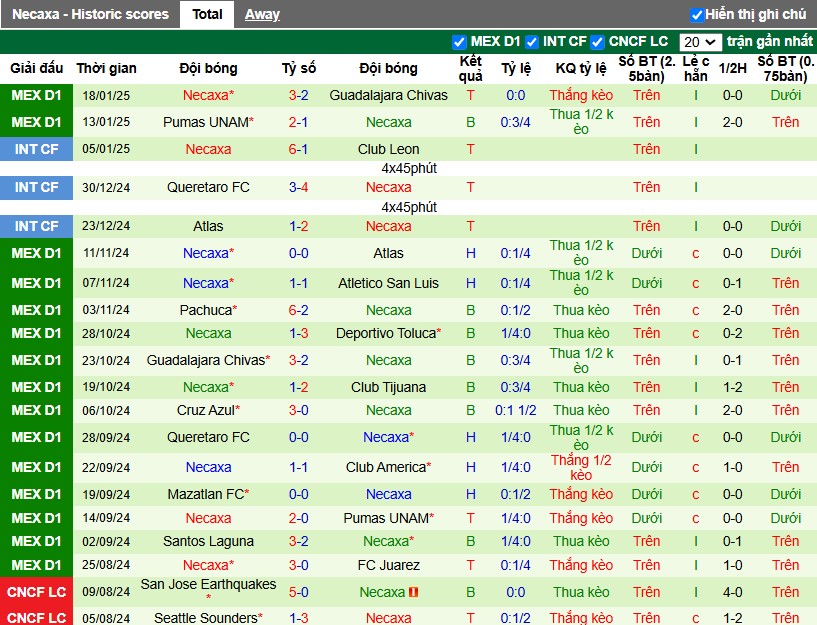The image size is (817, 625).
Task: Click the Tỷ số column header
Action: (298, 68)
